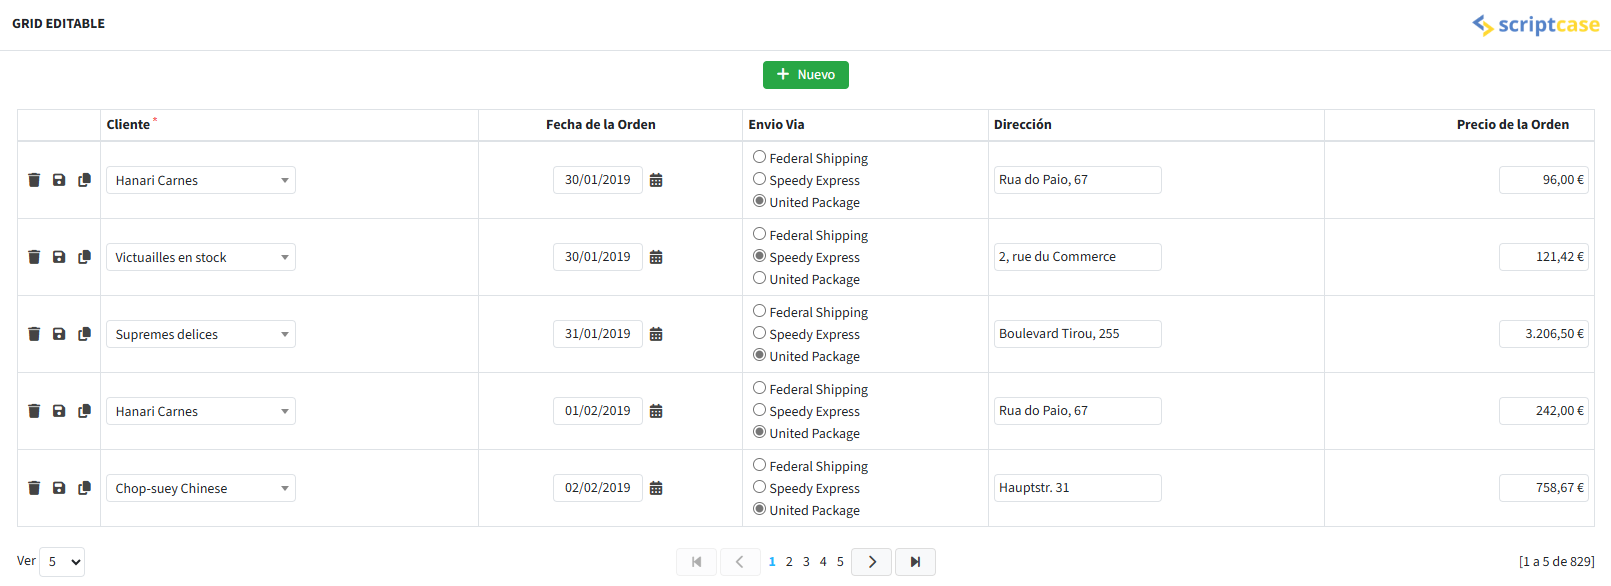Viewport: 1611px width, 586px height.
Task: Delete the Hanari Carnes first row
Action: point(33,179)
